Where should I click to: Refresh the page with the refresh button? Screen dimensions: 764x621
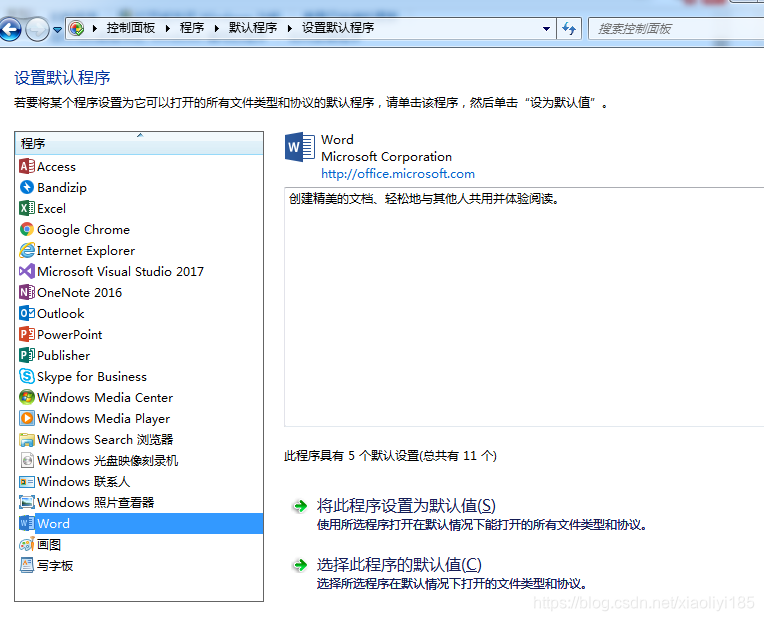(x=569, y=29)
